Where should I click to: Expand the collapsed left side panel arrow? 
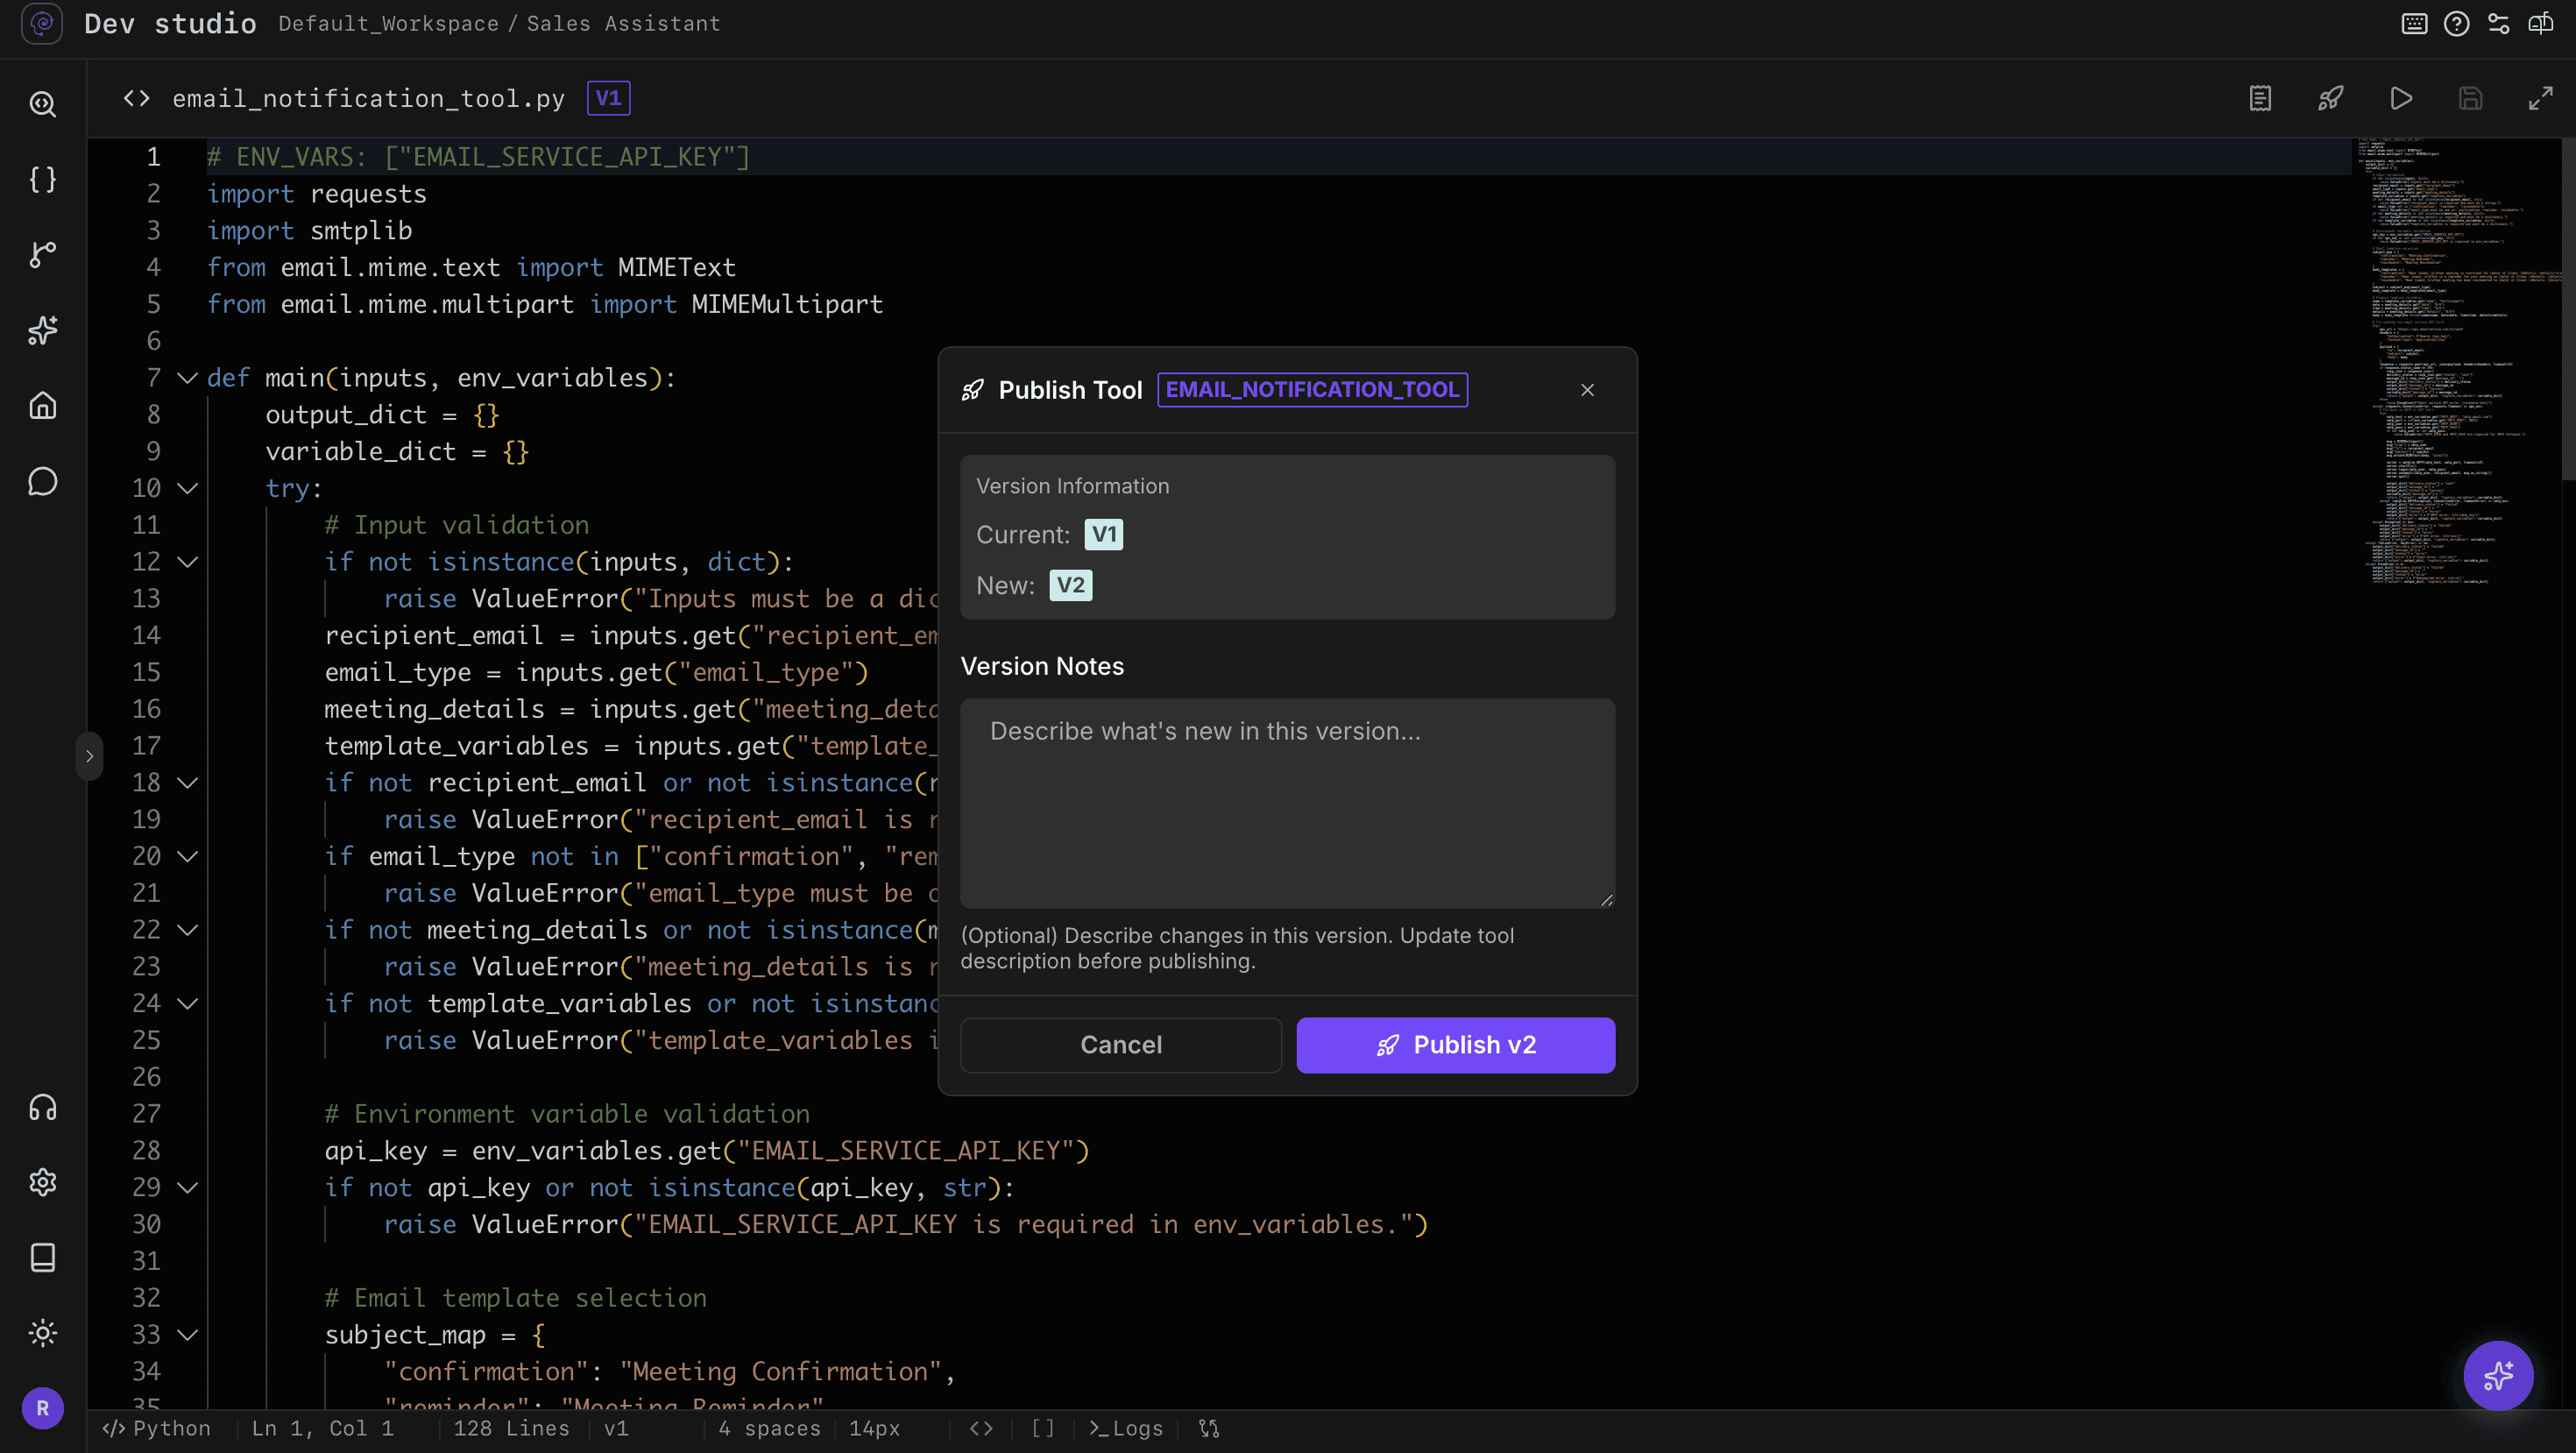[89, 756]
